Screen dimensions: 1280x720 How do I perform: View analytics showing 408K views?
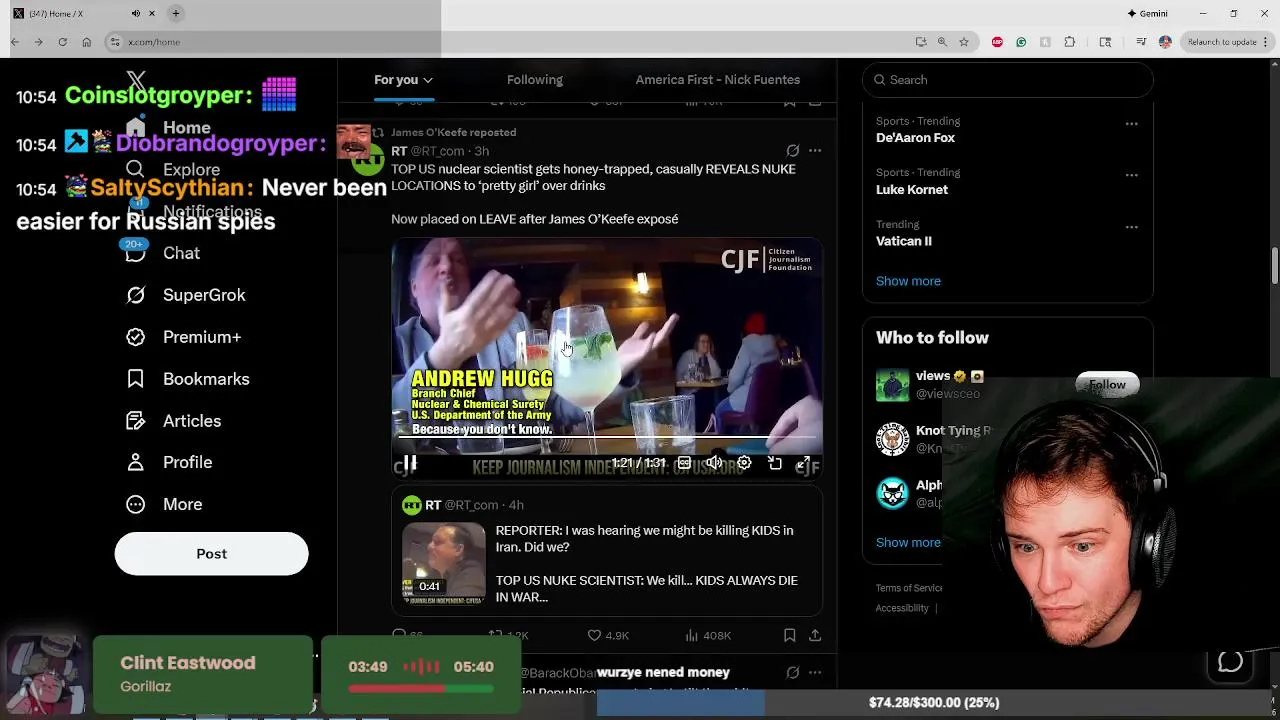708,635
